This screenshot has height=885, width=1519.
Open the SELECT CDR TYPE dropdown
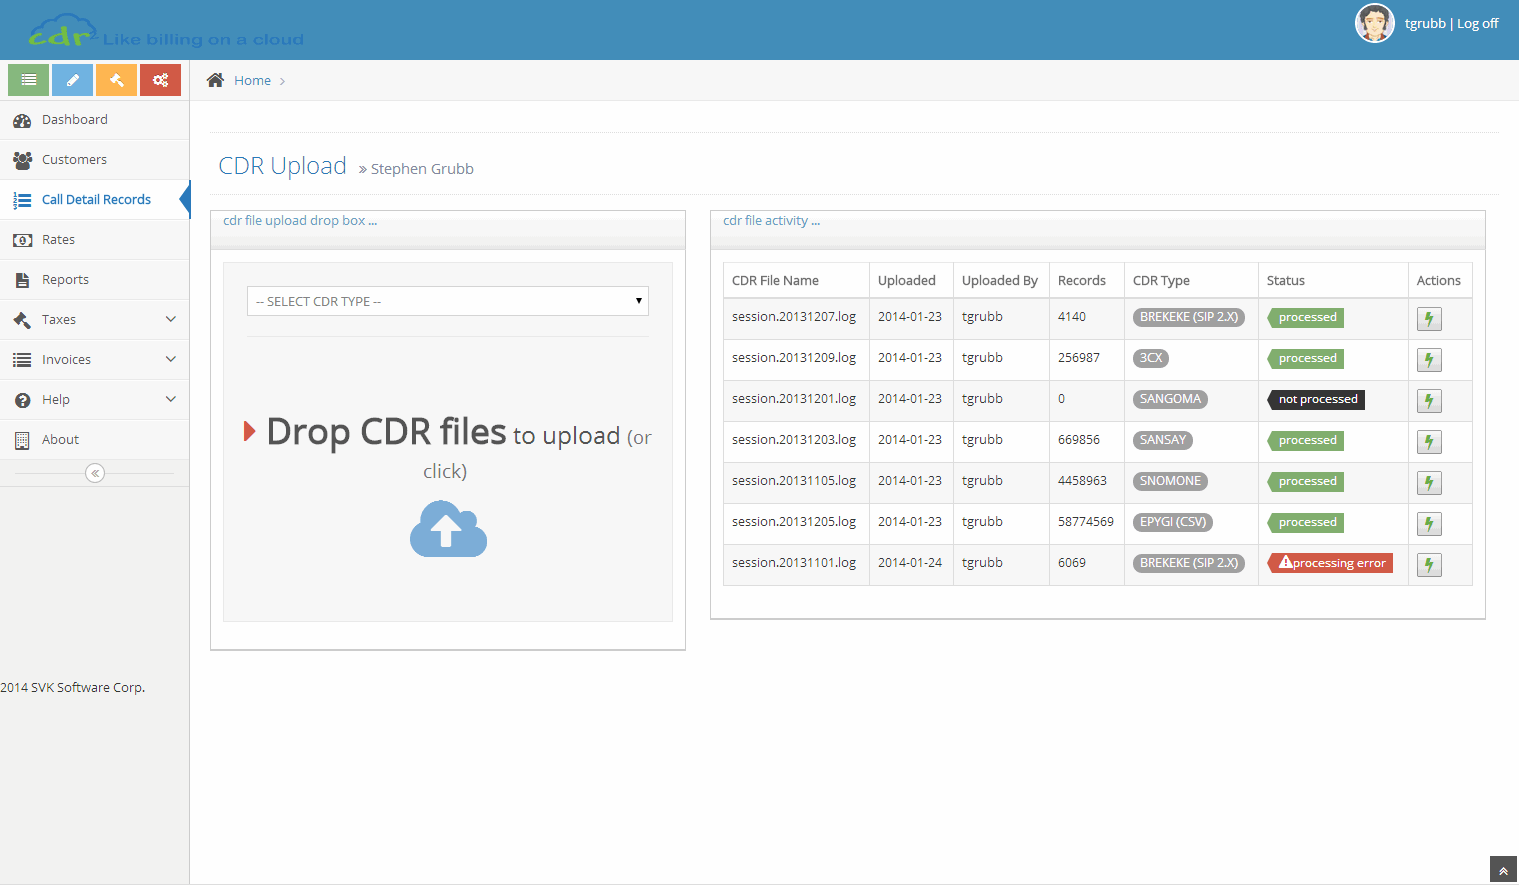pyautogui.click(x=447, y=301)
